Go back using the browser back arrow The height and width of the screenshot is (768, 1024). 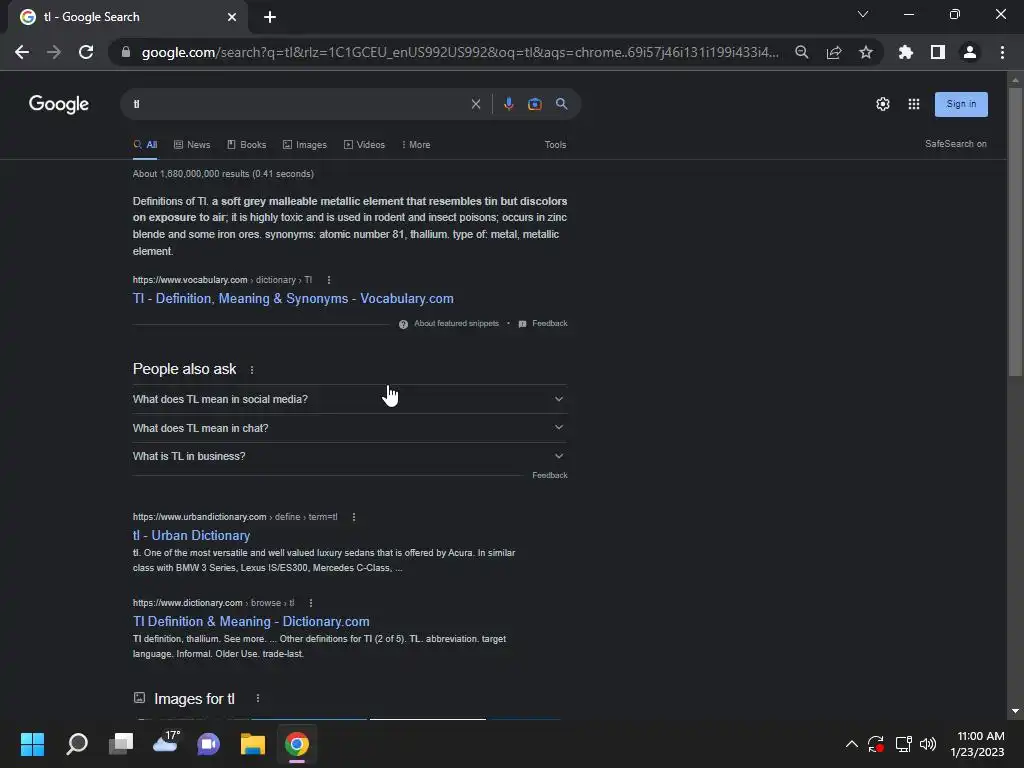pos(22,52)
